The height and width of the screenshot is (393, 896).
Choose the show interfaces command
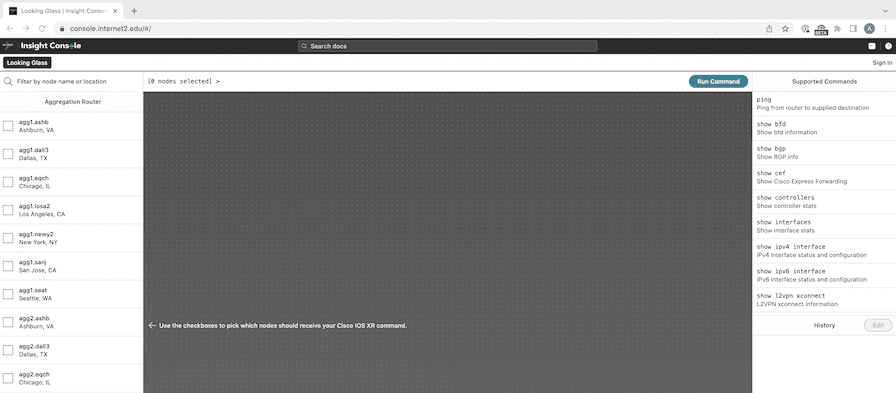[824, 226]
